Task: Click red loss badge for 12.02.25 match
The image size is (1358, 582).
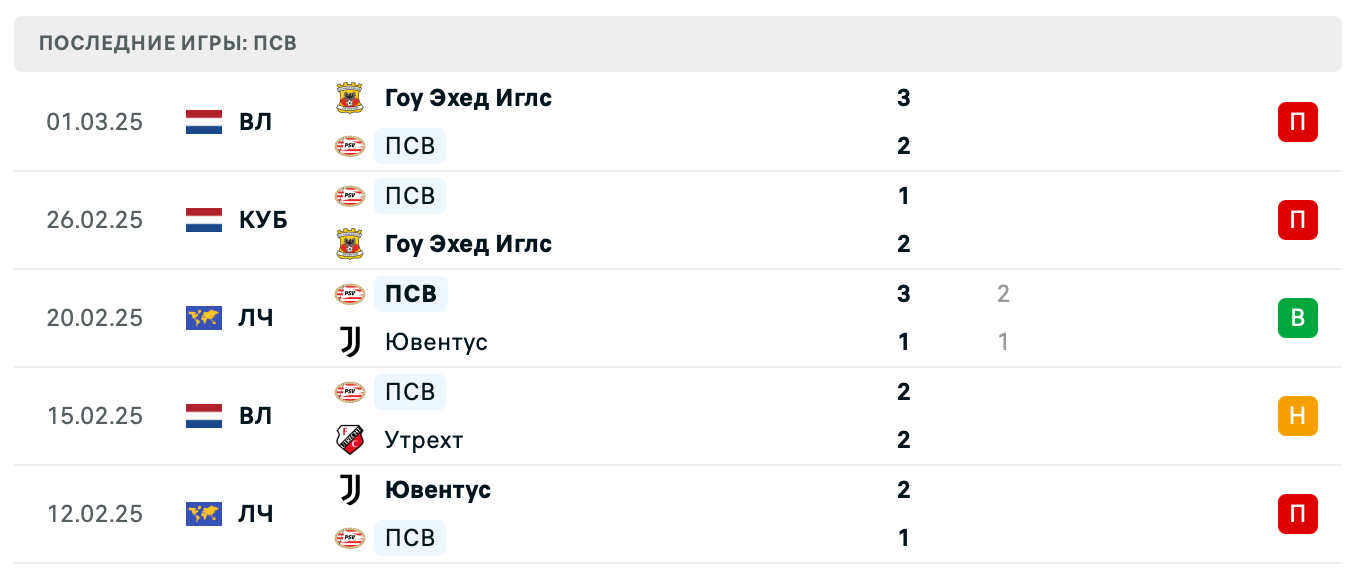Action: (x=1297, y=514)
